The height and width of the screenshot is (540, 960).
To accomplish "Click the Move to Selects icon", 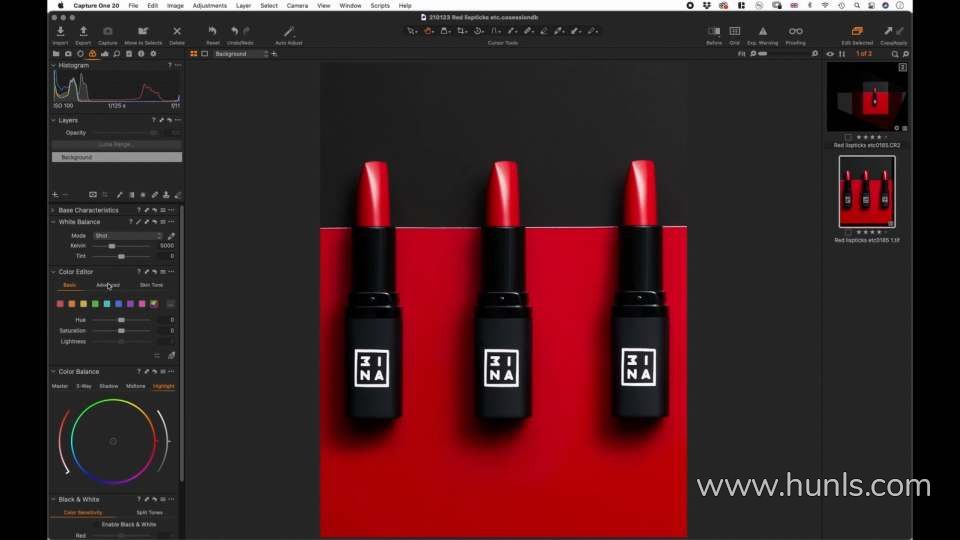I will tap(143, 31).
